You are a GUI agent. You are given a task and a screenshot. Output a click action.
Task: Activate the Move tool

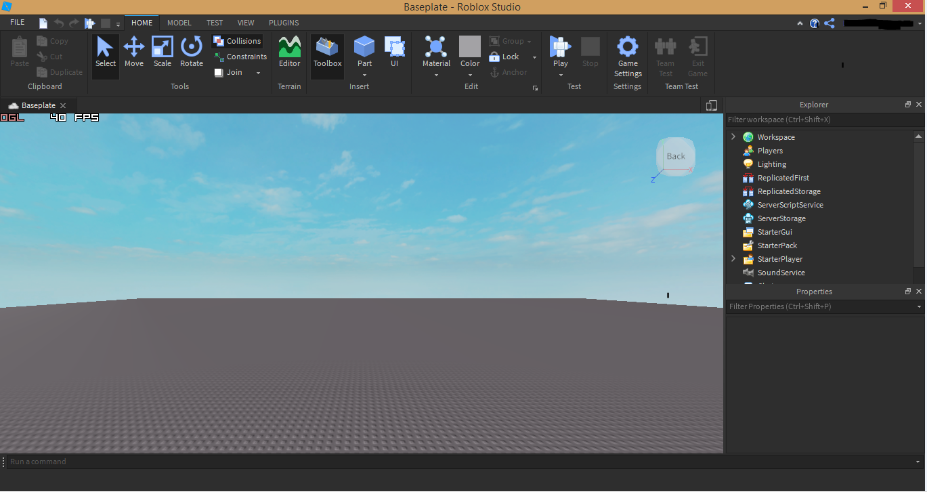click(134, 52)
